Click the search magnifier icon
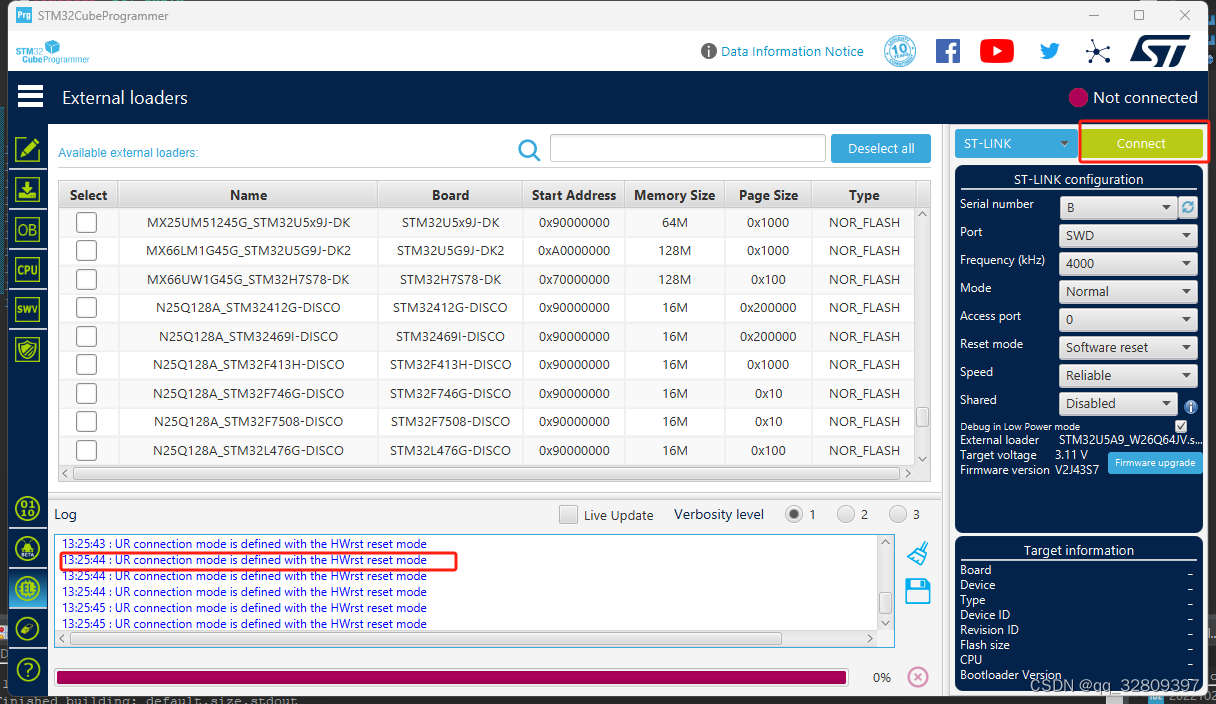 tap(529, 149)
